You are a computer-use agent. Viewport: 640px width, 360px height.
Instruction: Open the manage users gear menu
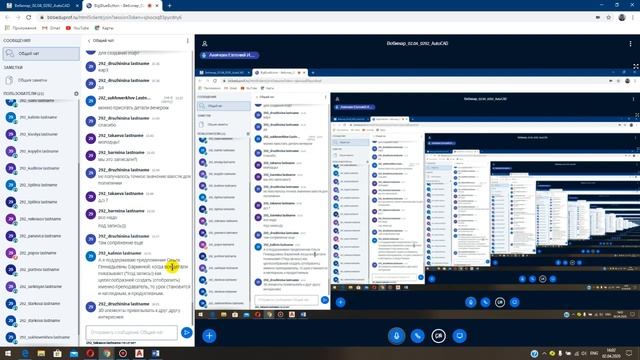coord(76,93)
